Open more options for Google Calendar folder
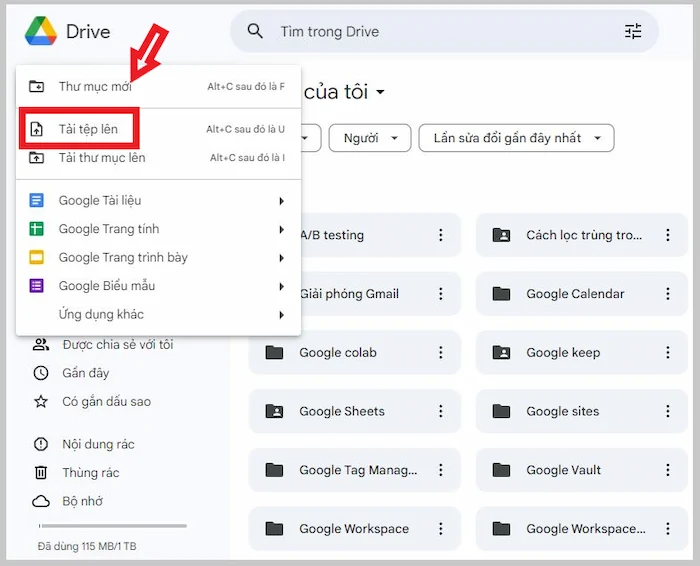The image size is (700, 566). tap(668, 294)
